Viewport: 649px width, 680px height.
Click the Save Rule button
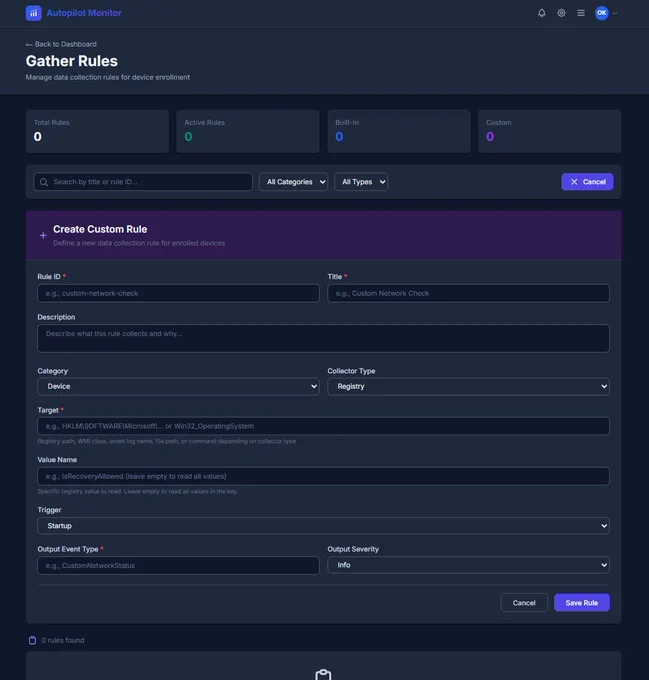pos(581,603)
